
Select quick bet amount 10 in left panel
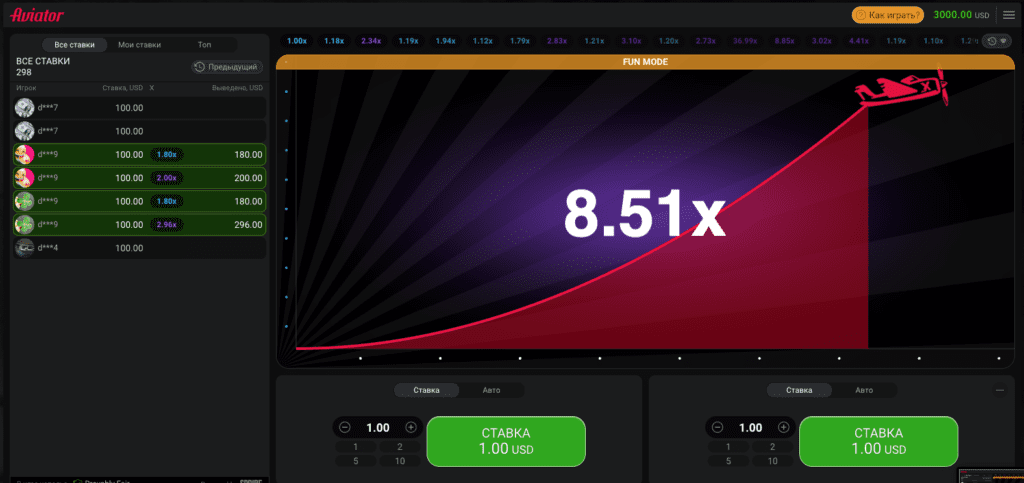coord(400,461)
